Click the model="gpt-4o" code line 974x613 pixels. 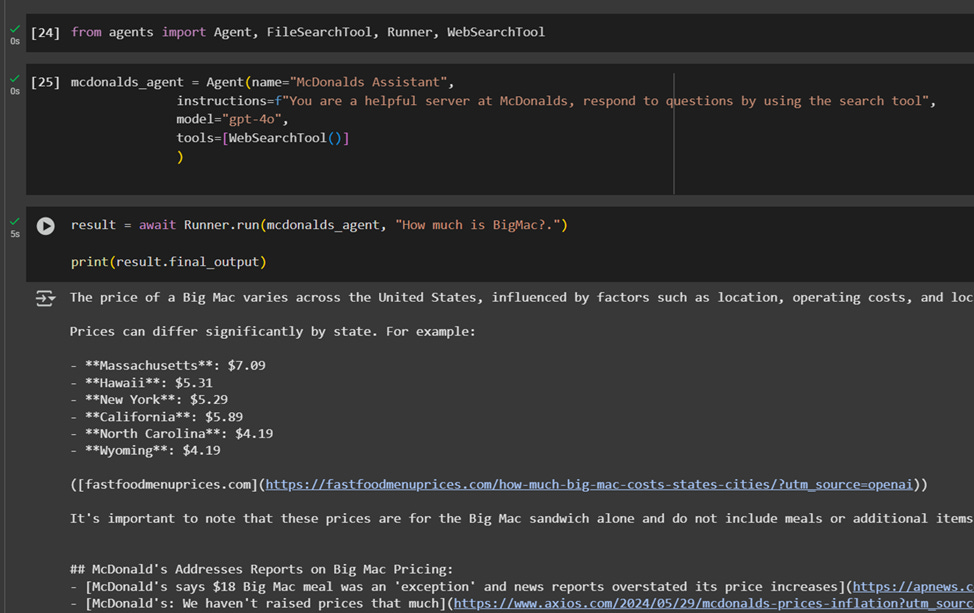[232, 119]
